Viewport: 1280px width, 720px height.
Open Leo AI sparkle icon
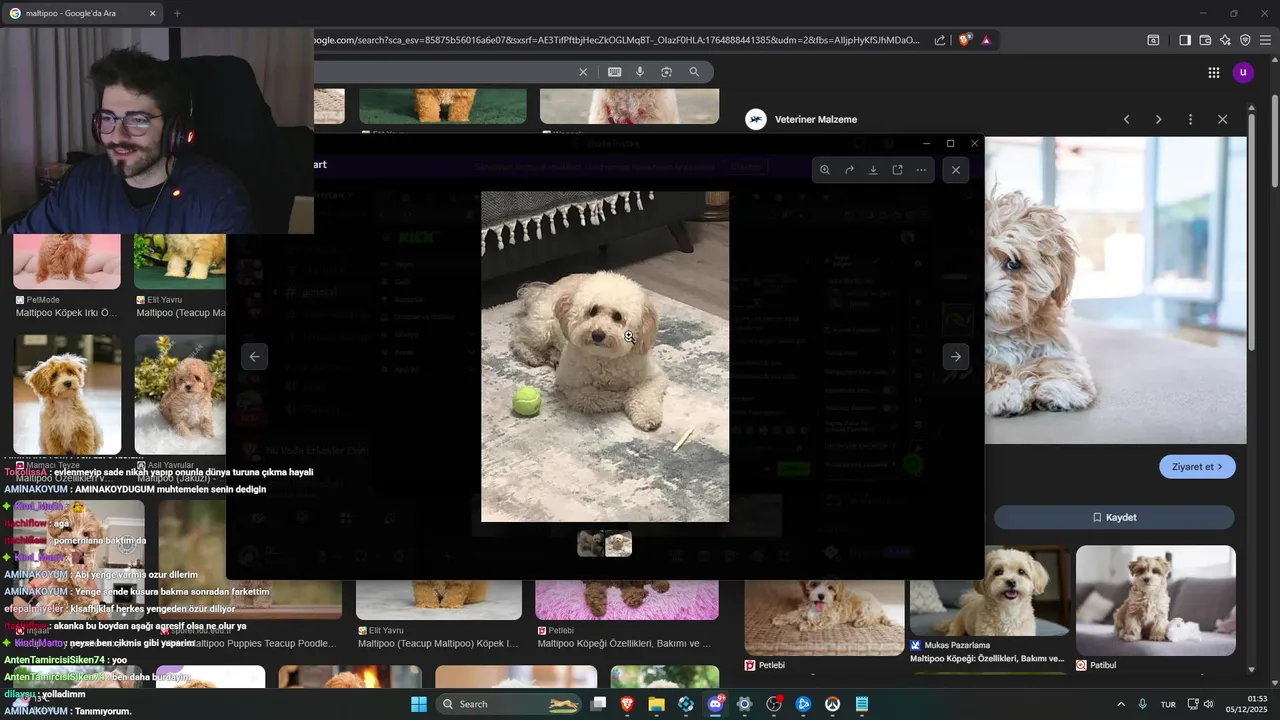pyautogui.click(x=1225, y=40)
